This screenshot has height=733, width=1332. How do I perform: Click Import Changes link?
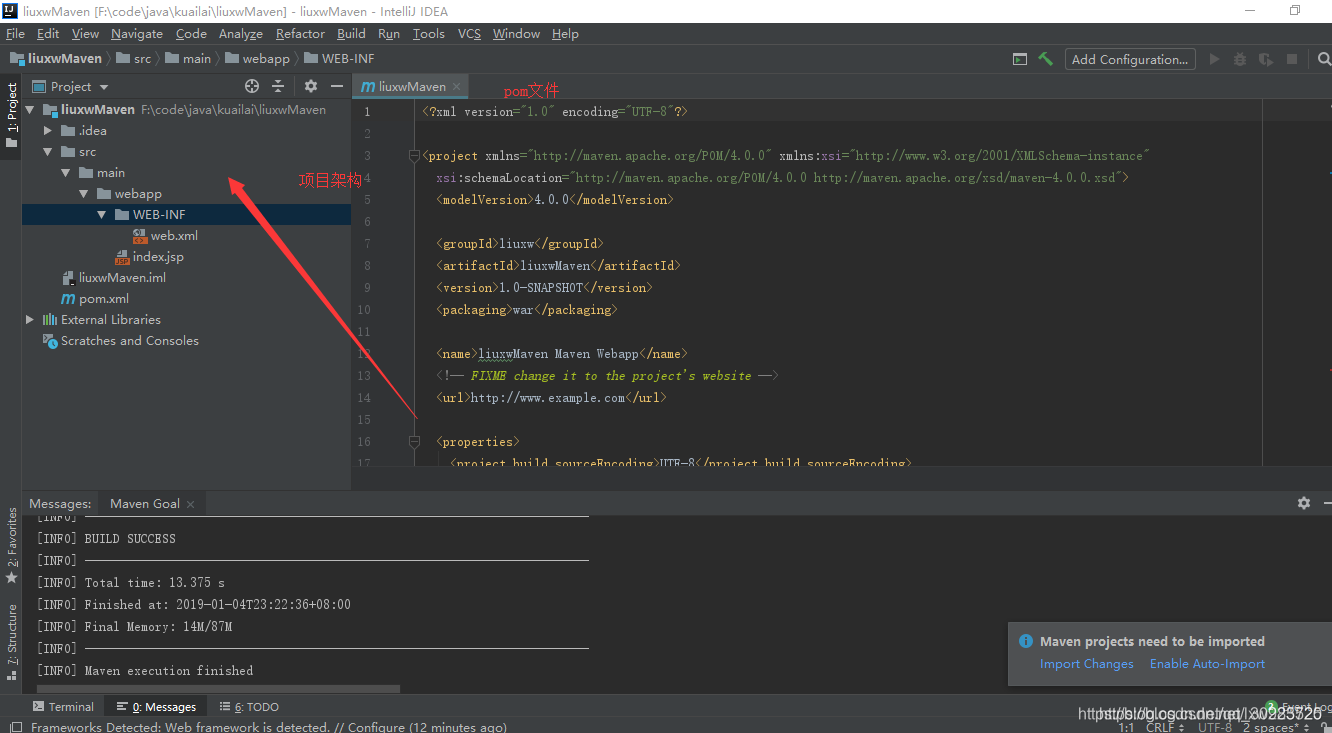click(1087, 664)
